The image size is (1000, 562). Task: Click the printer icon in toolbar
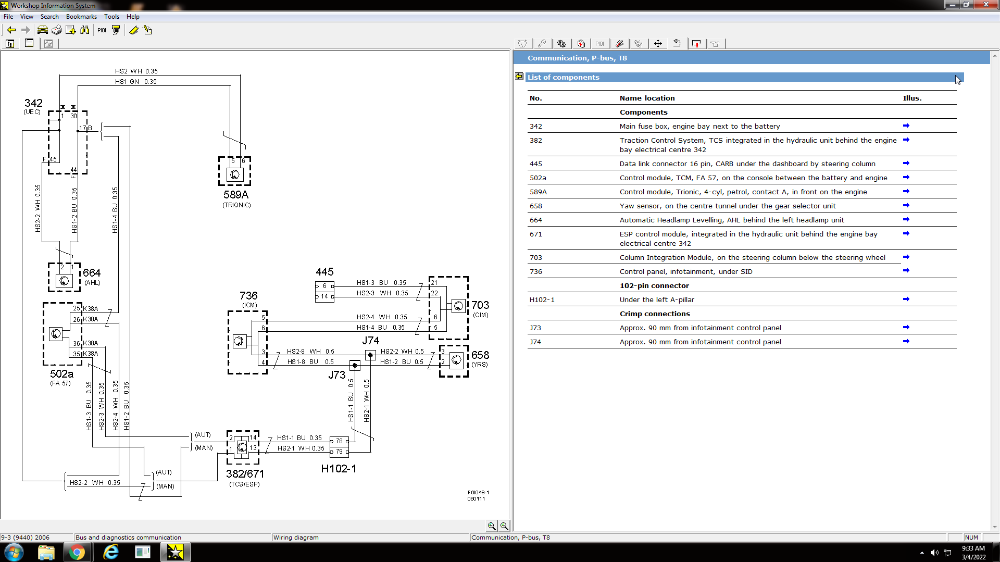click(x=58, y=30)
